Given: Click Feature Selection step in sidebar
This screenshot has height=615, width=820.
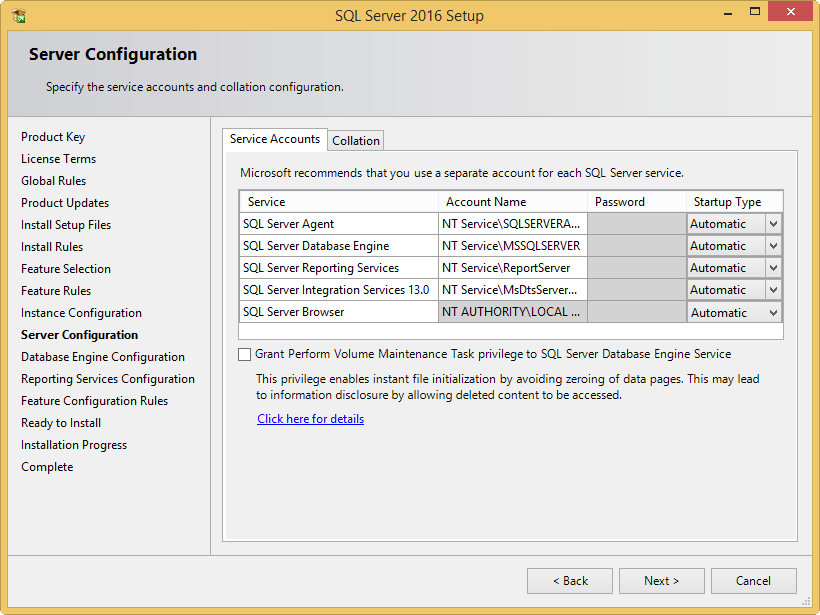Looking at the screenshot, I should coord(66,269).
